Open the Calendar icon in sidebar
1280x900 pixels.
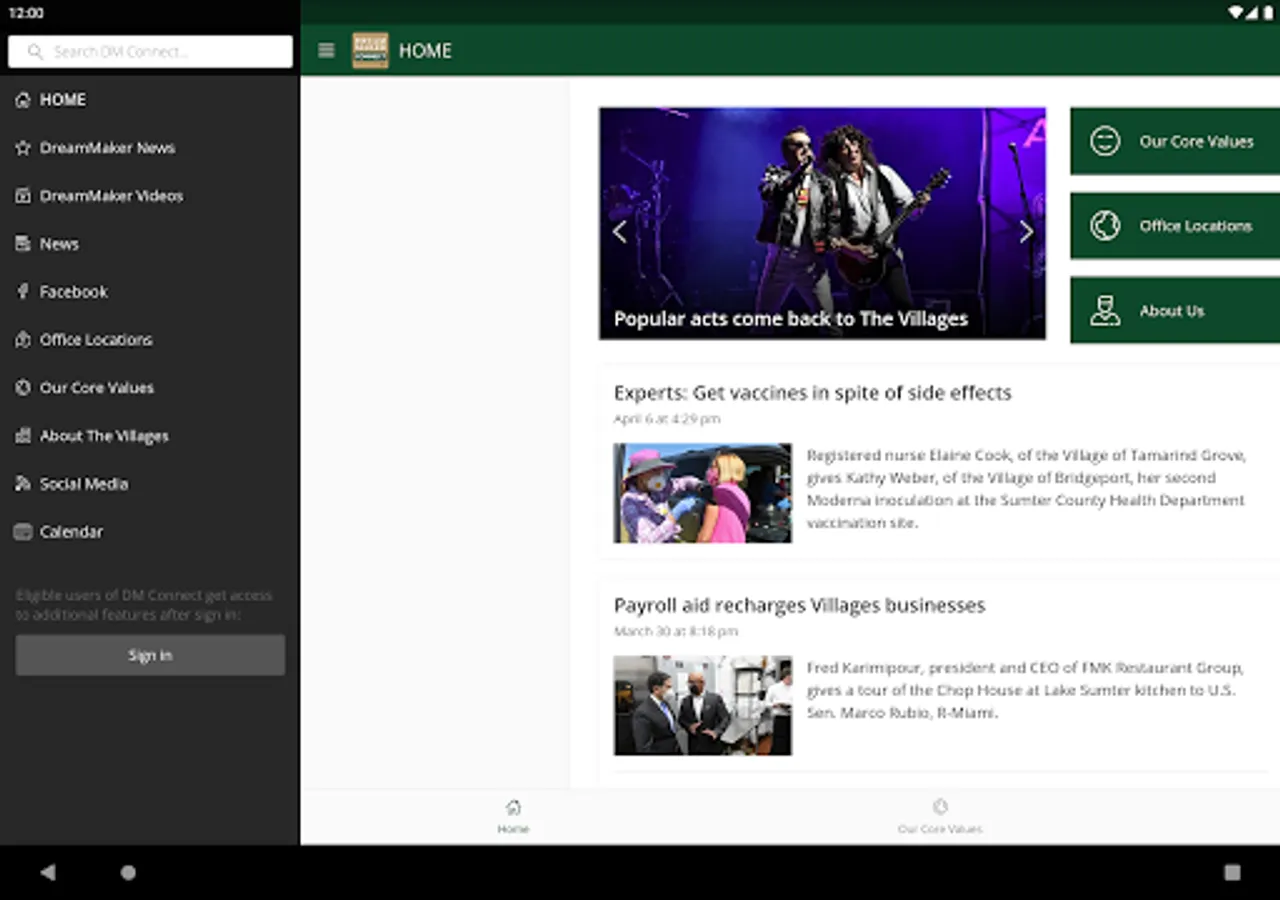tap(23, 532)
